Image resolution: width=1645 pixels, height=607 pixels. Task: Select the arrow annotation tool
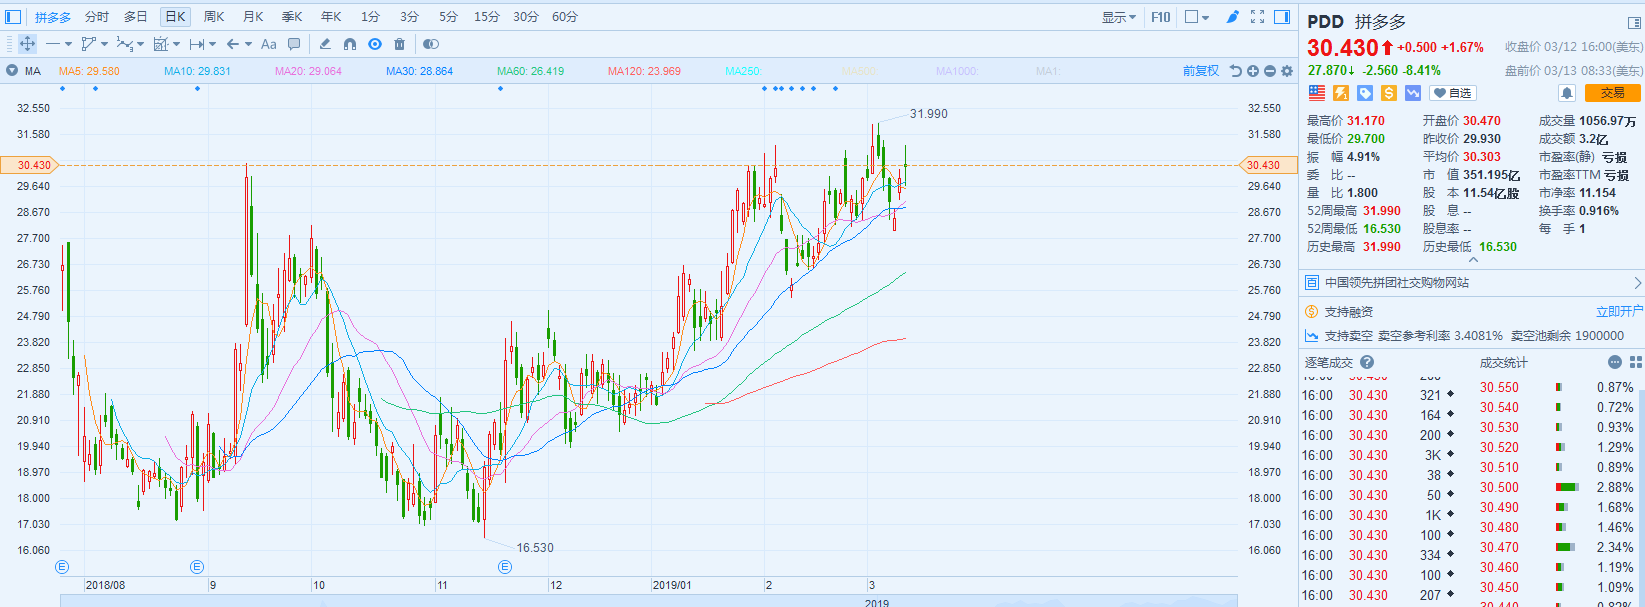[232, 44]
